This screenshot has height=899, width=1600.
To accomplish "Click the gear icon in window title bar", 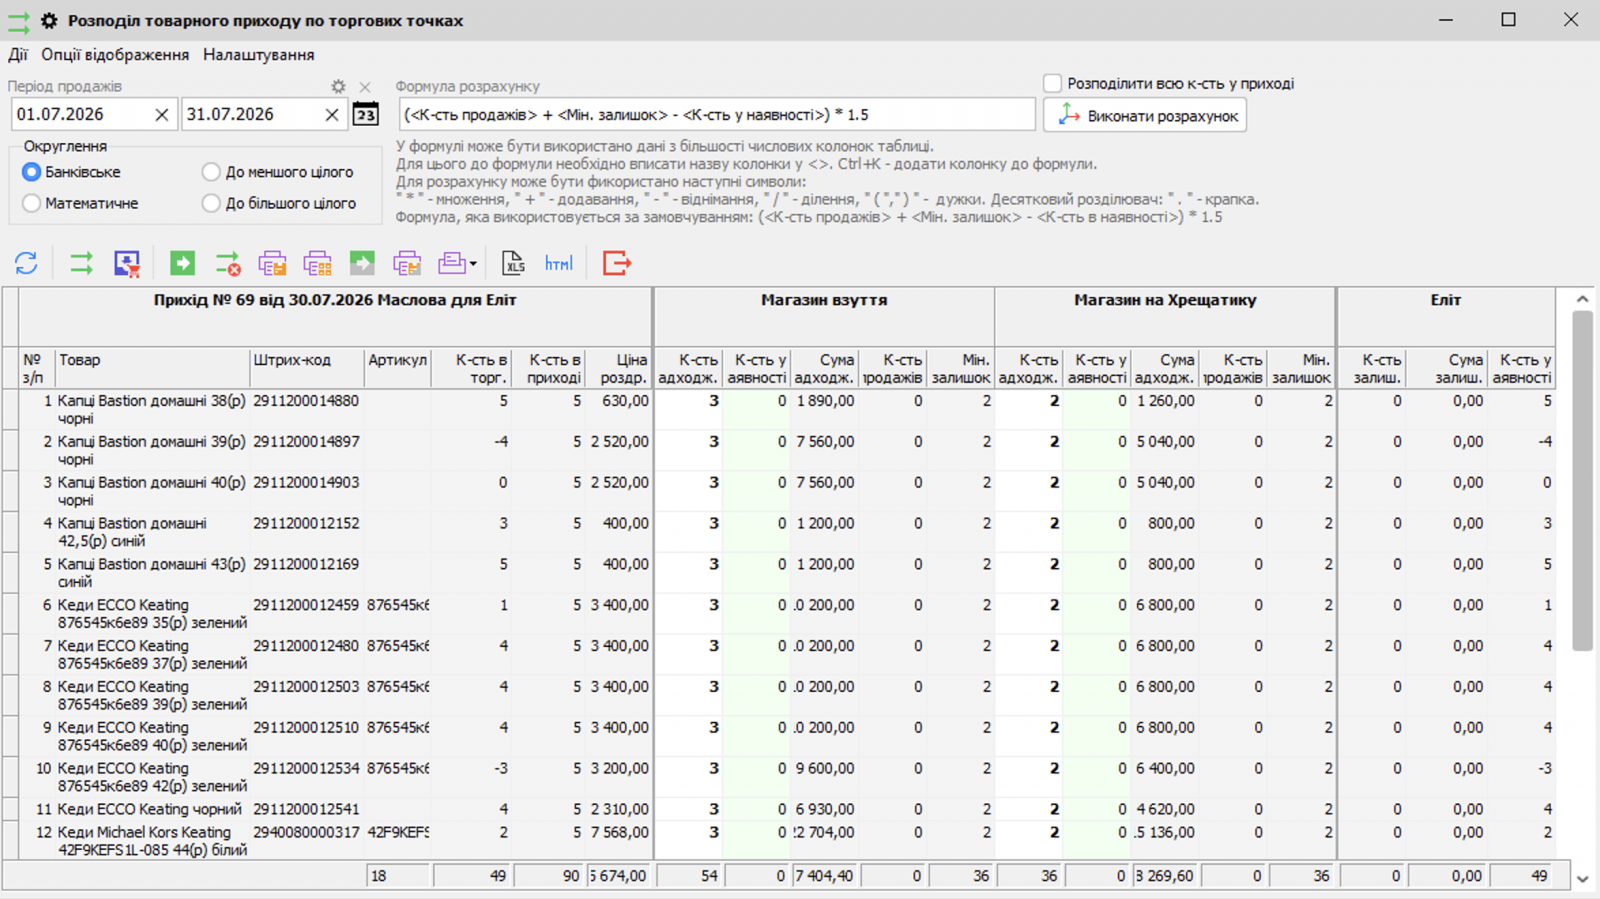I will tap(48, 20).
